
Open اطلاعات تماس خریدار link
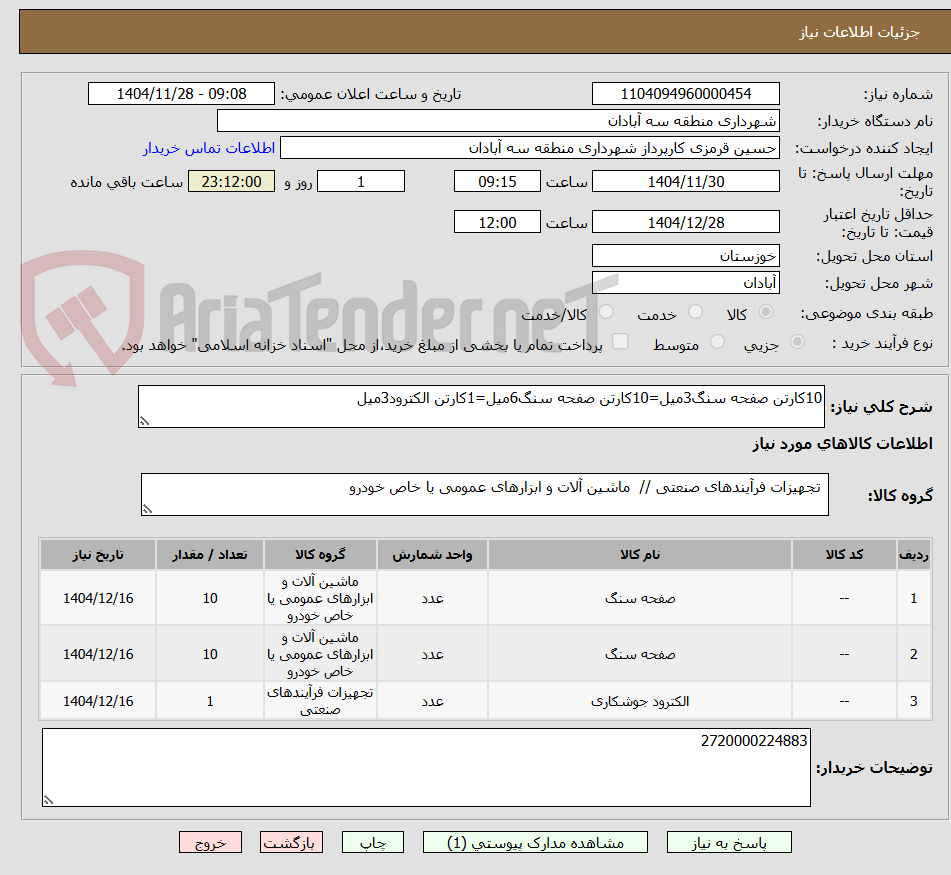click(x=209, y=148)
